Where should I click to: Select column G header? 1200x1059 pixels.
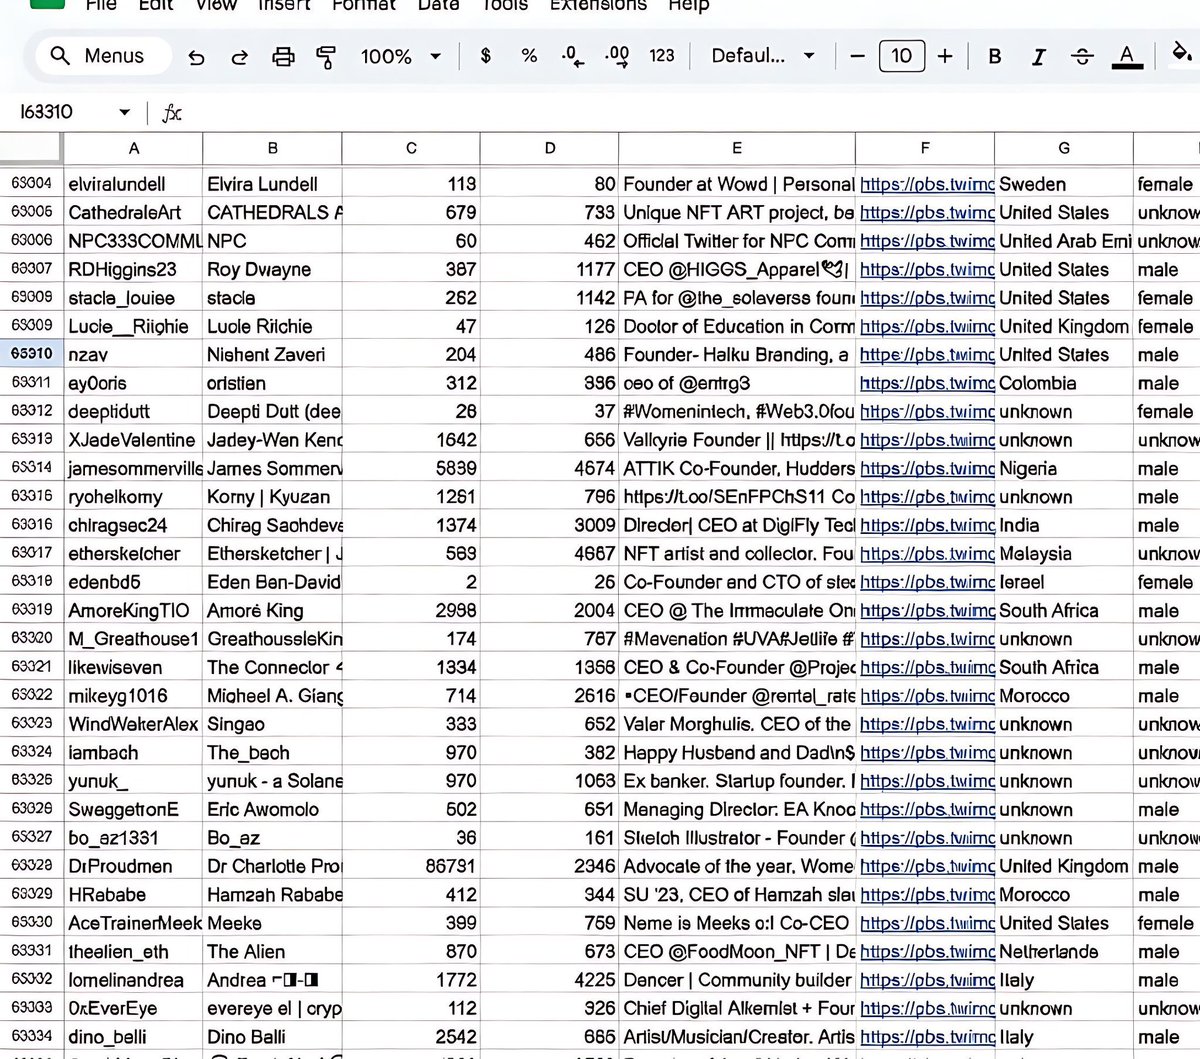pos(1064,148)
